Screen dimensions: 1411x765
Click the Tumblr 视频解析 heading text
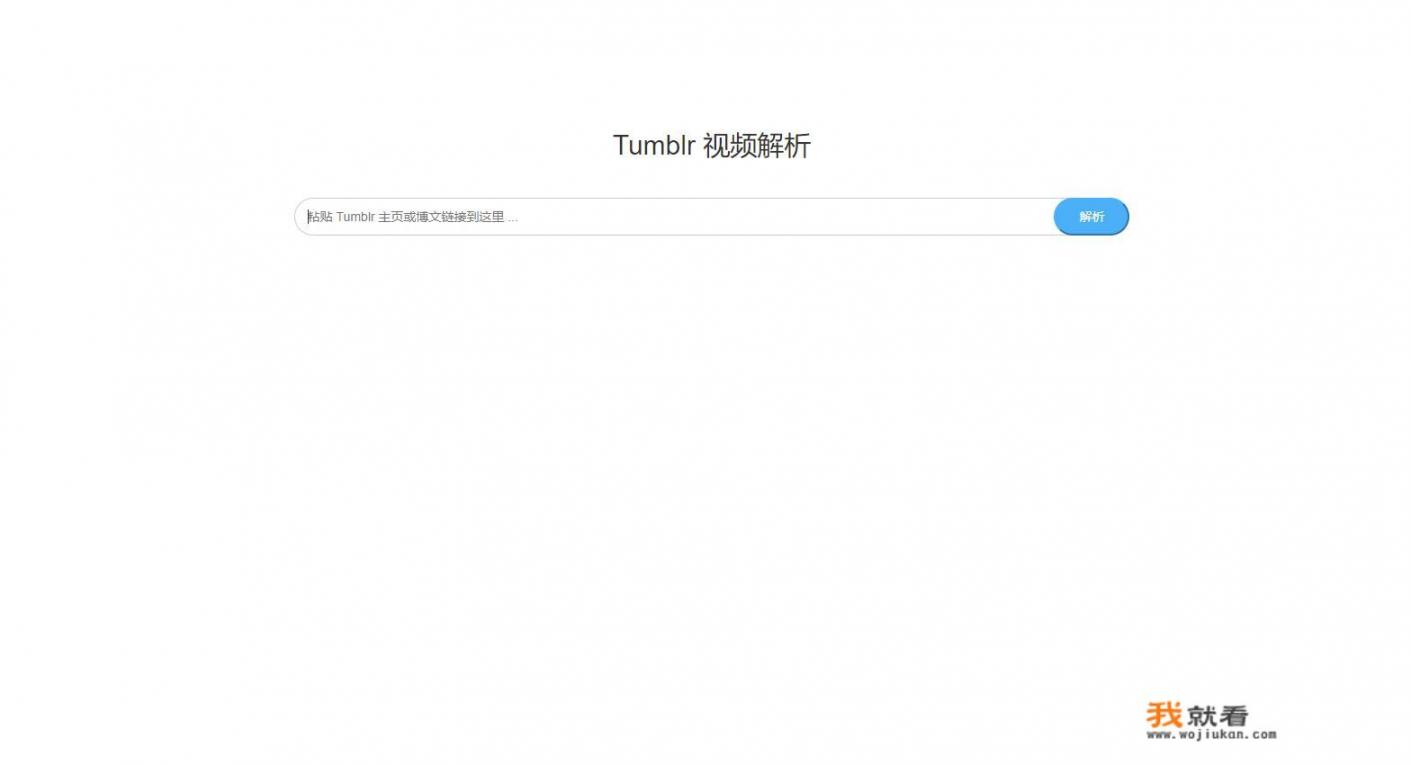click(x=711, y=146)
